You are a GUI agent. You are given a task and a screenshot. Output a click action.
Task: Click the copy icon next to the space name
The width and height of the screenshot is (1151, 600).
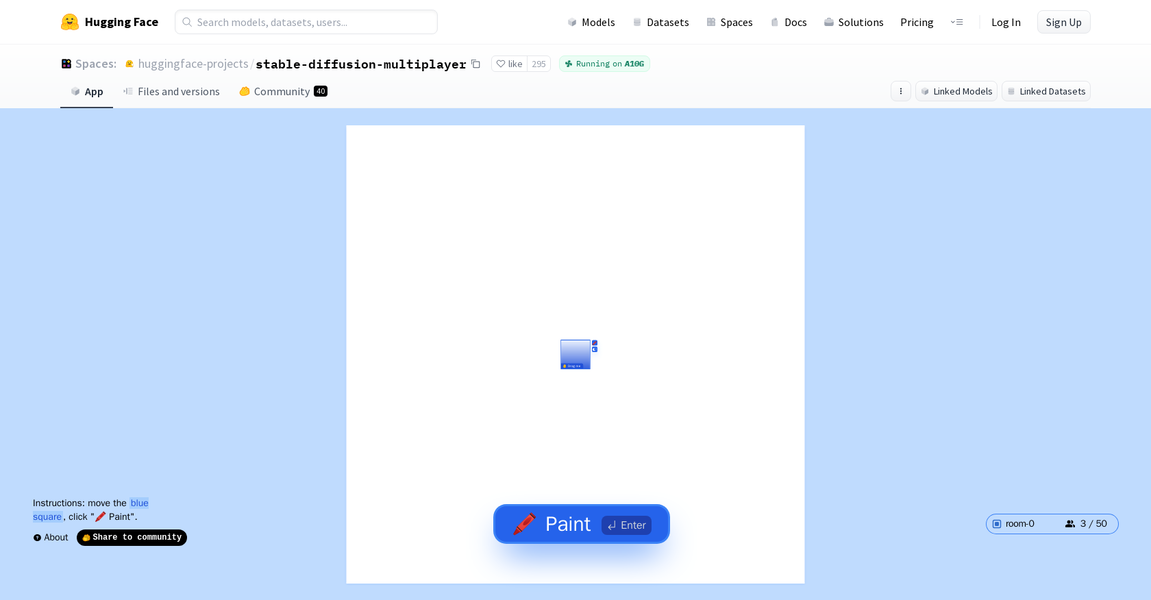click(476, 63)
